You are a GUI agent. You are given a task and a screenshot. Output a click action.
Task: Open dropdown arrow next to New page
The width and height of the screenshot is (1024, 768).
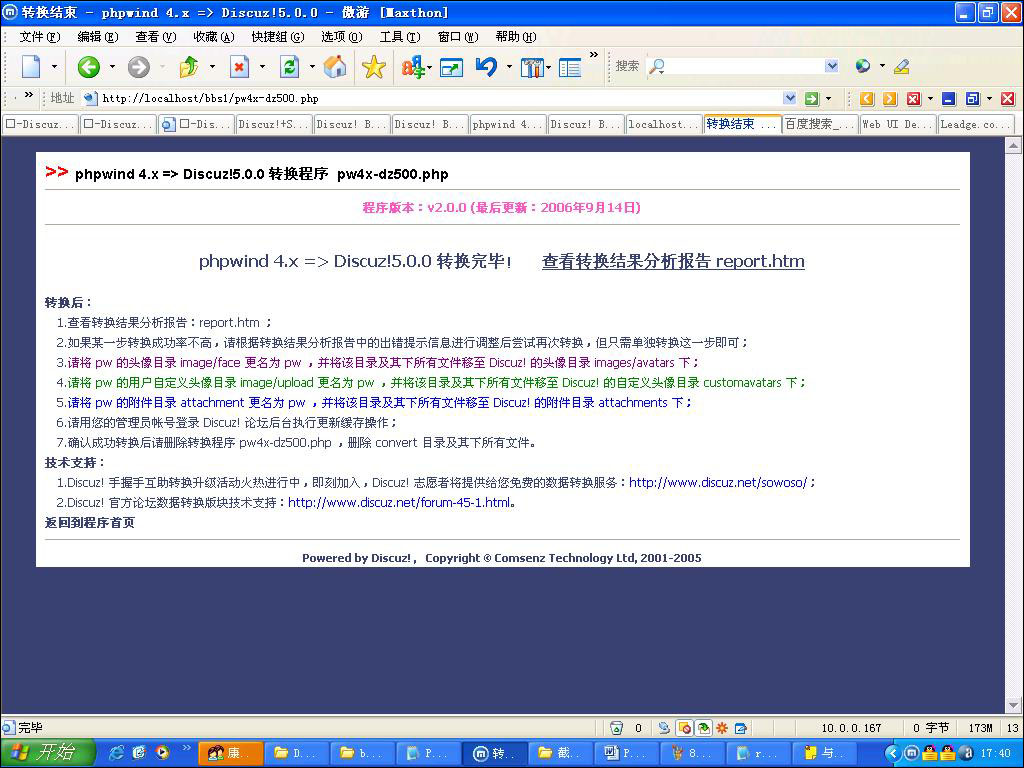54,67
